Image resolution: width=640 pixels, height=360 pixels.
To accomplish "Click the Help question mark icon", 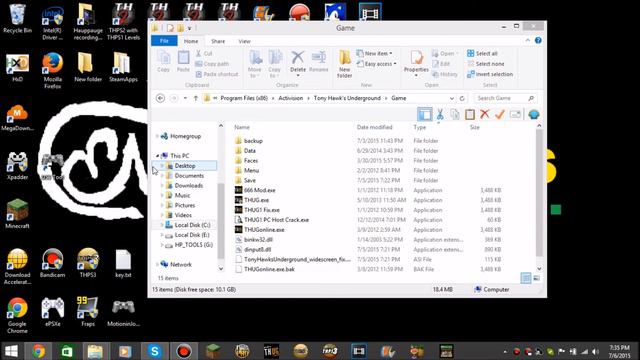I will pos(538,40).
